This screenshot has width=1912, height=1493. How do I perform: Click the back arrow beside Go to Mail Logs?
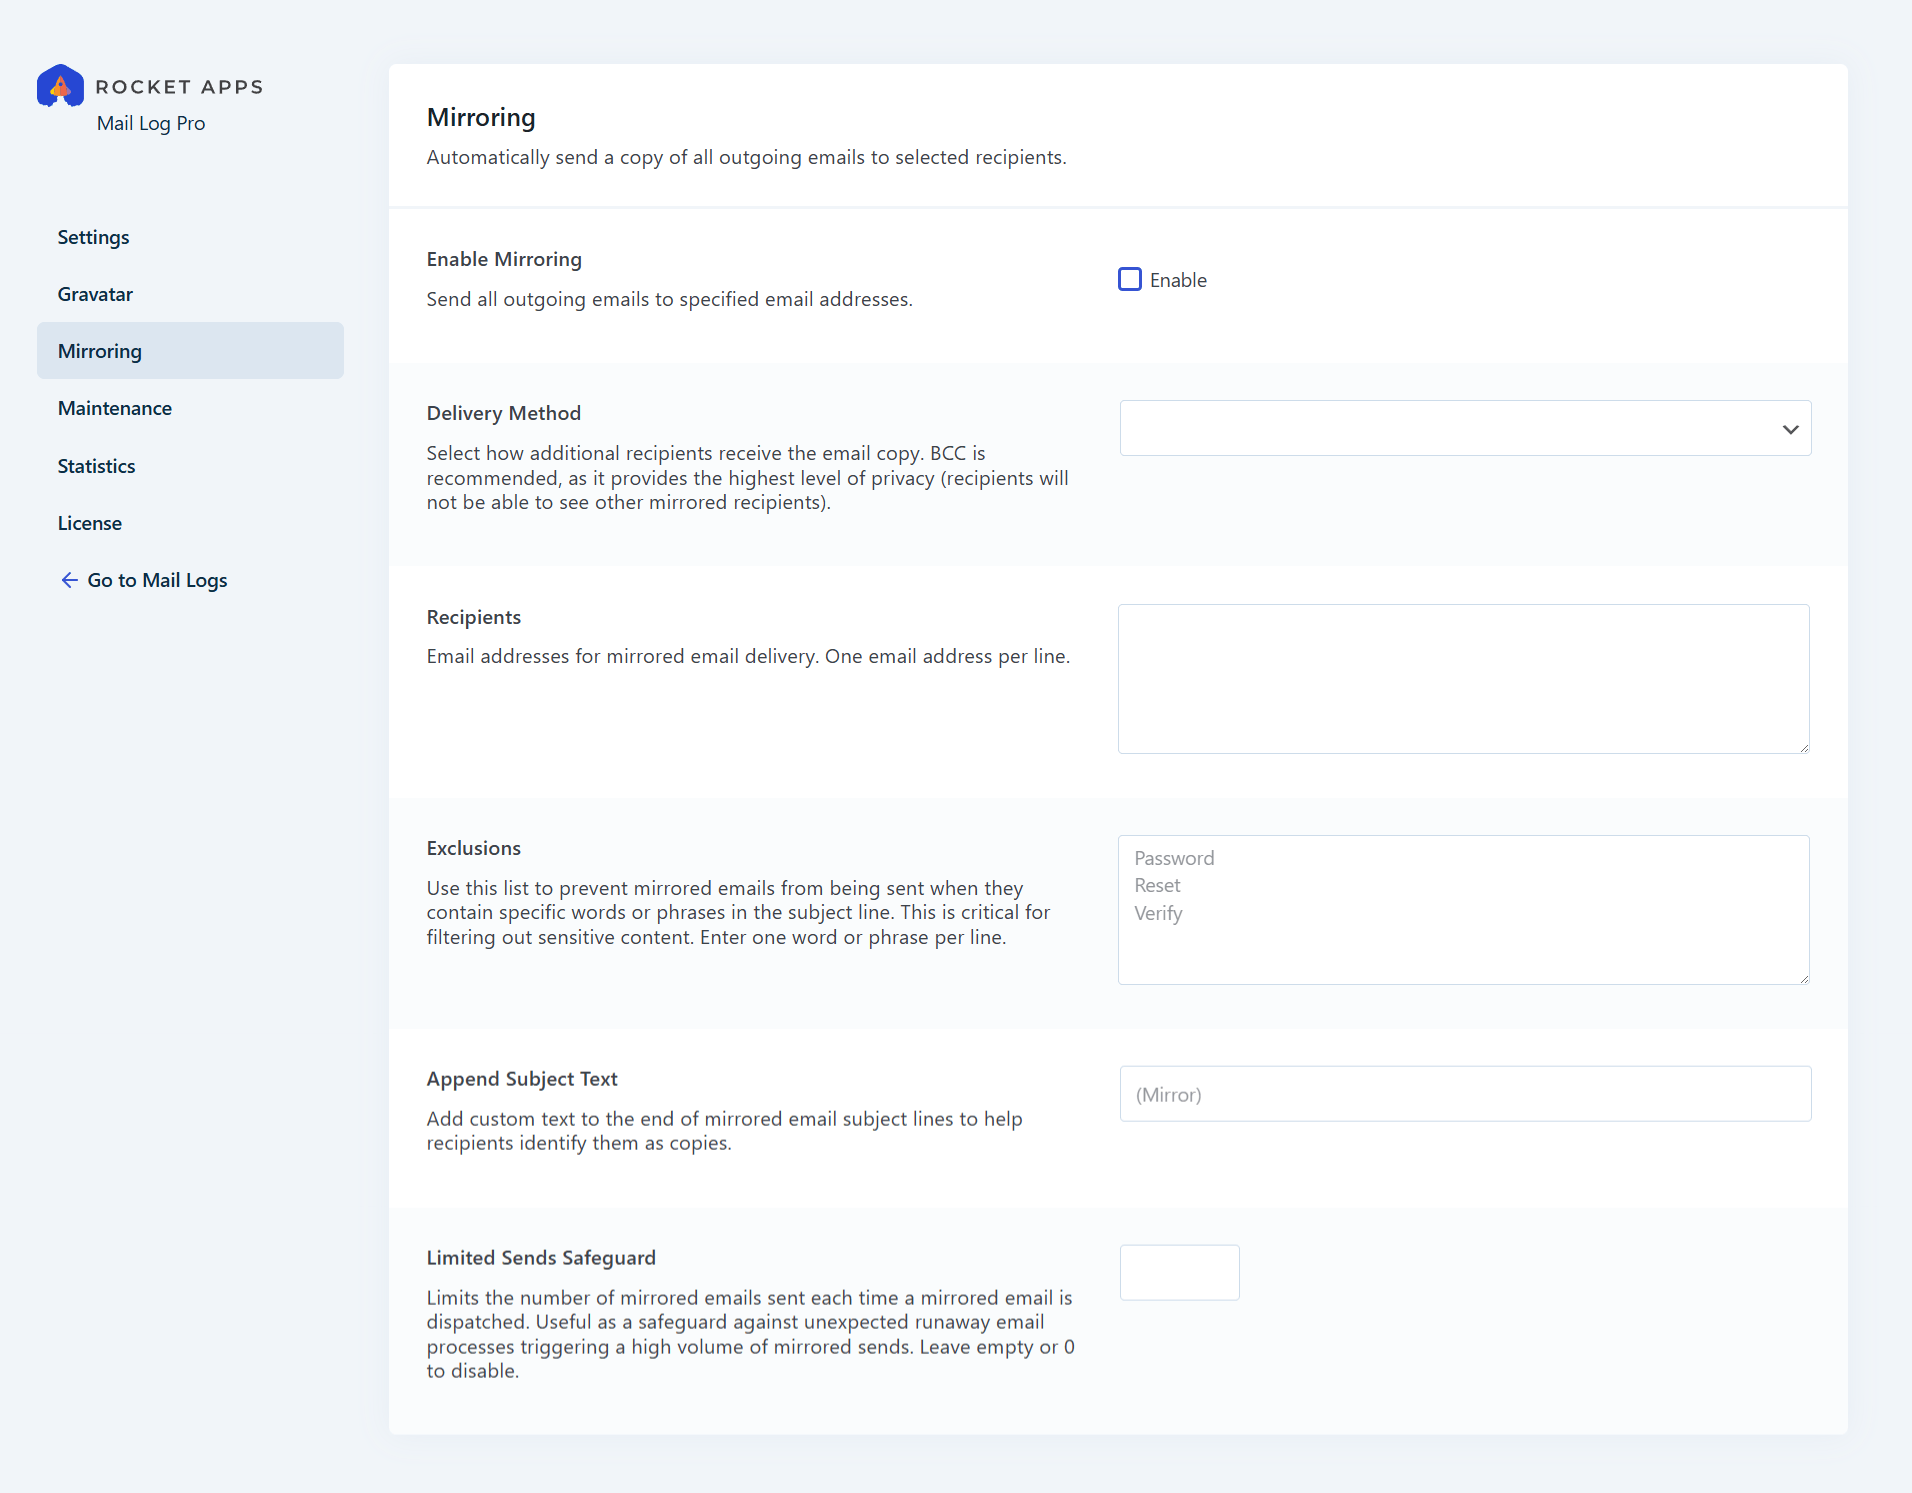[x=68, y=580]
